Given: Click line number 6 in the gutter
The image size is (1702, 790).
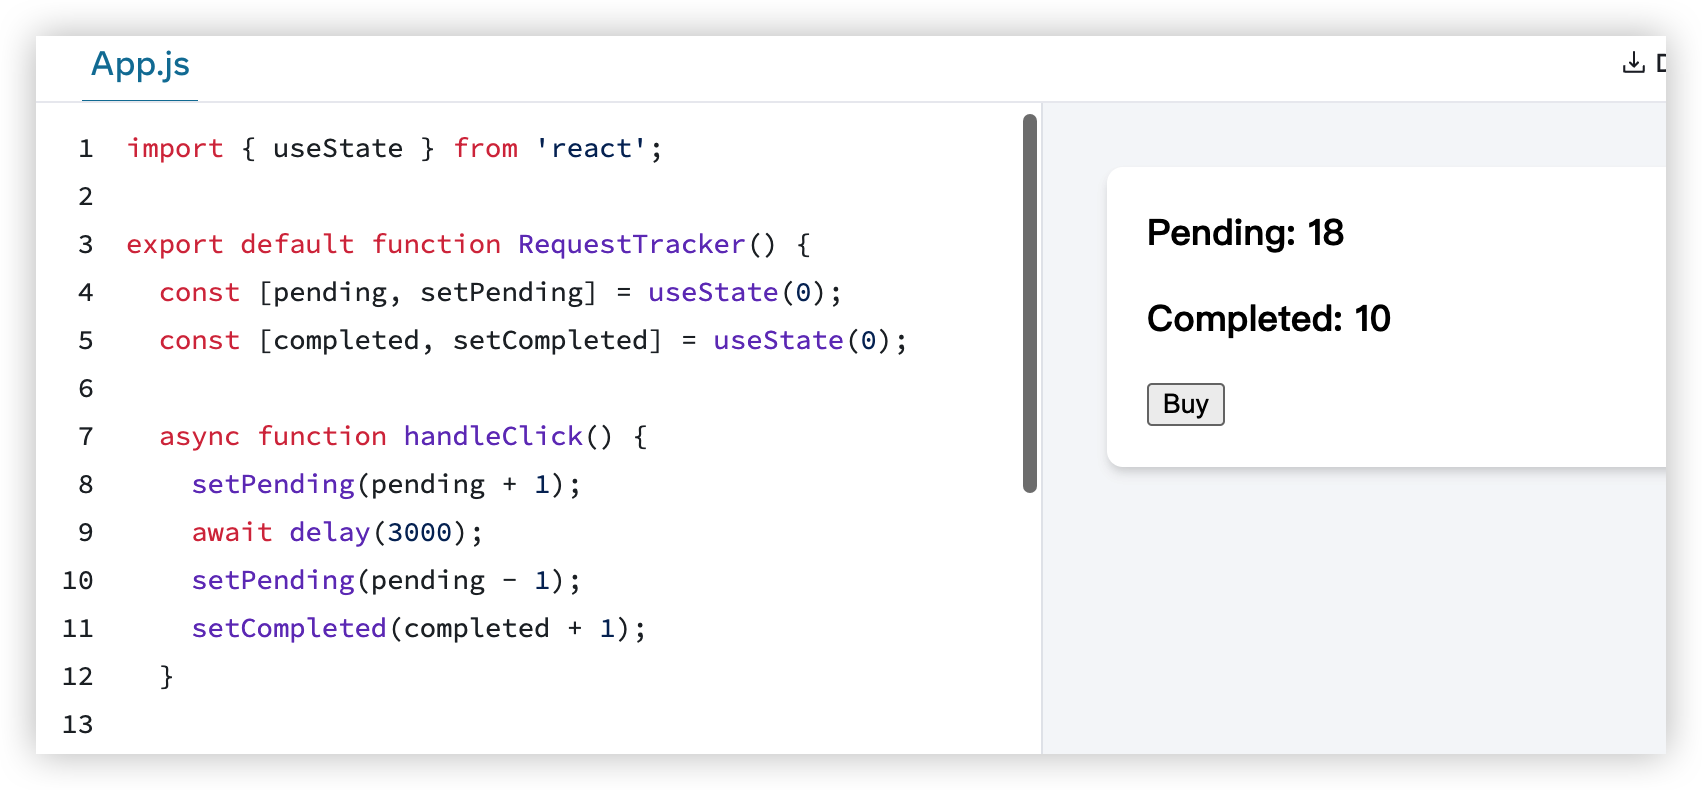Looking at the screenshot, I should pyautogui.click(x=86, y=389).
